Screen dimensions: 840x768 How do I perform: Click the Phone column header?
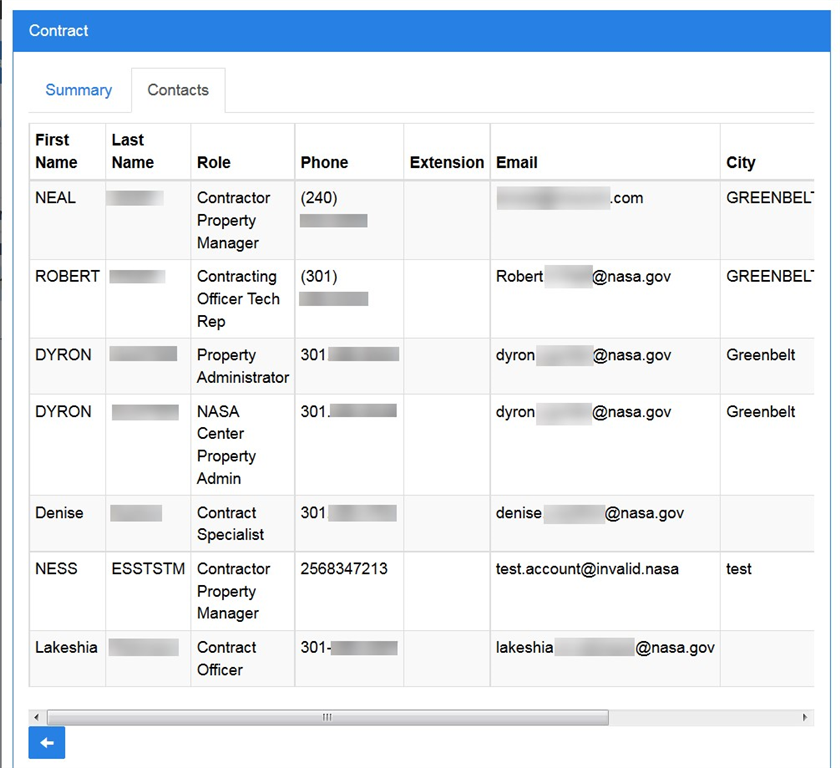point(324,162)
